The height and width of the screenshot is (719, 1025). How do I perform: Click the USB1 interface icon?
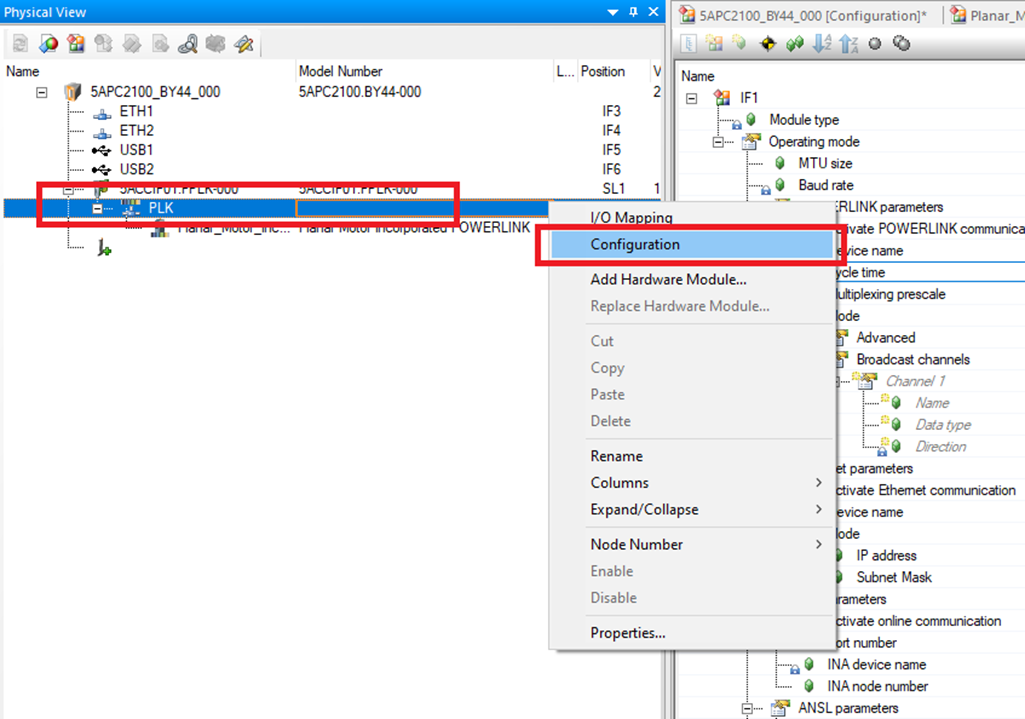(101, 150)
